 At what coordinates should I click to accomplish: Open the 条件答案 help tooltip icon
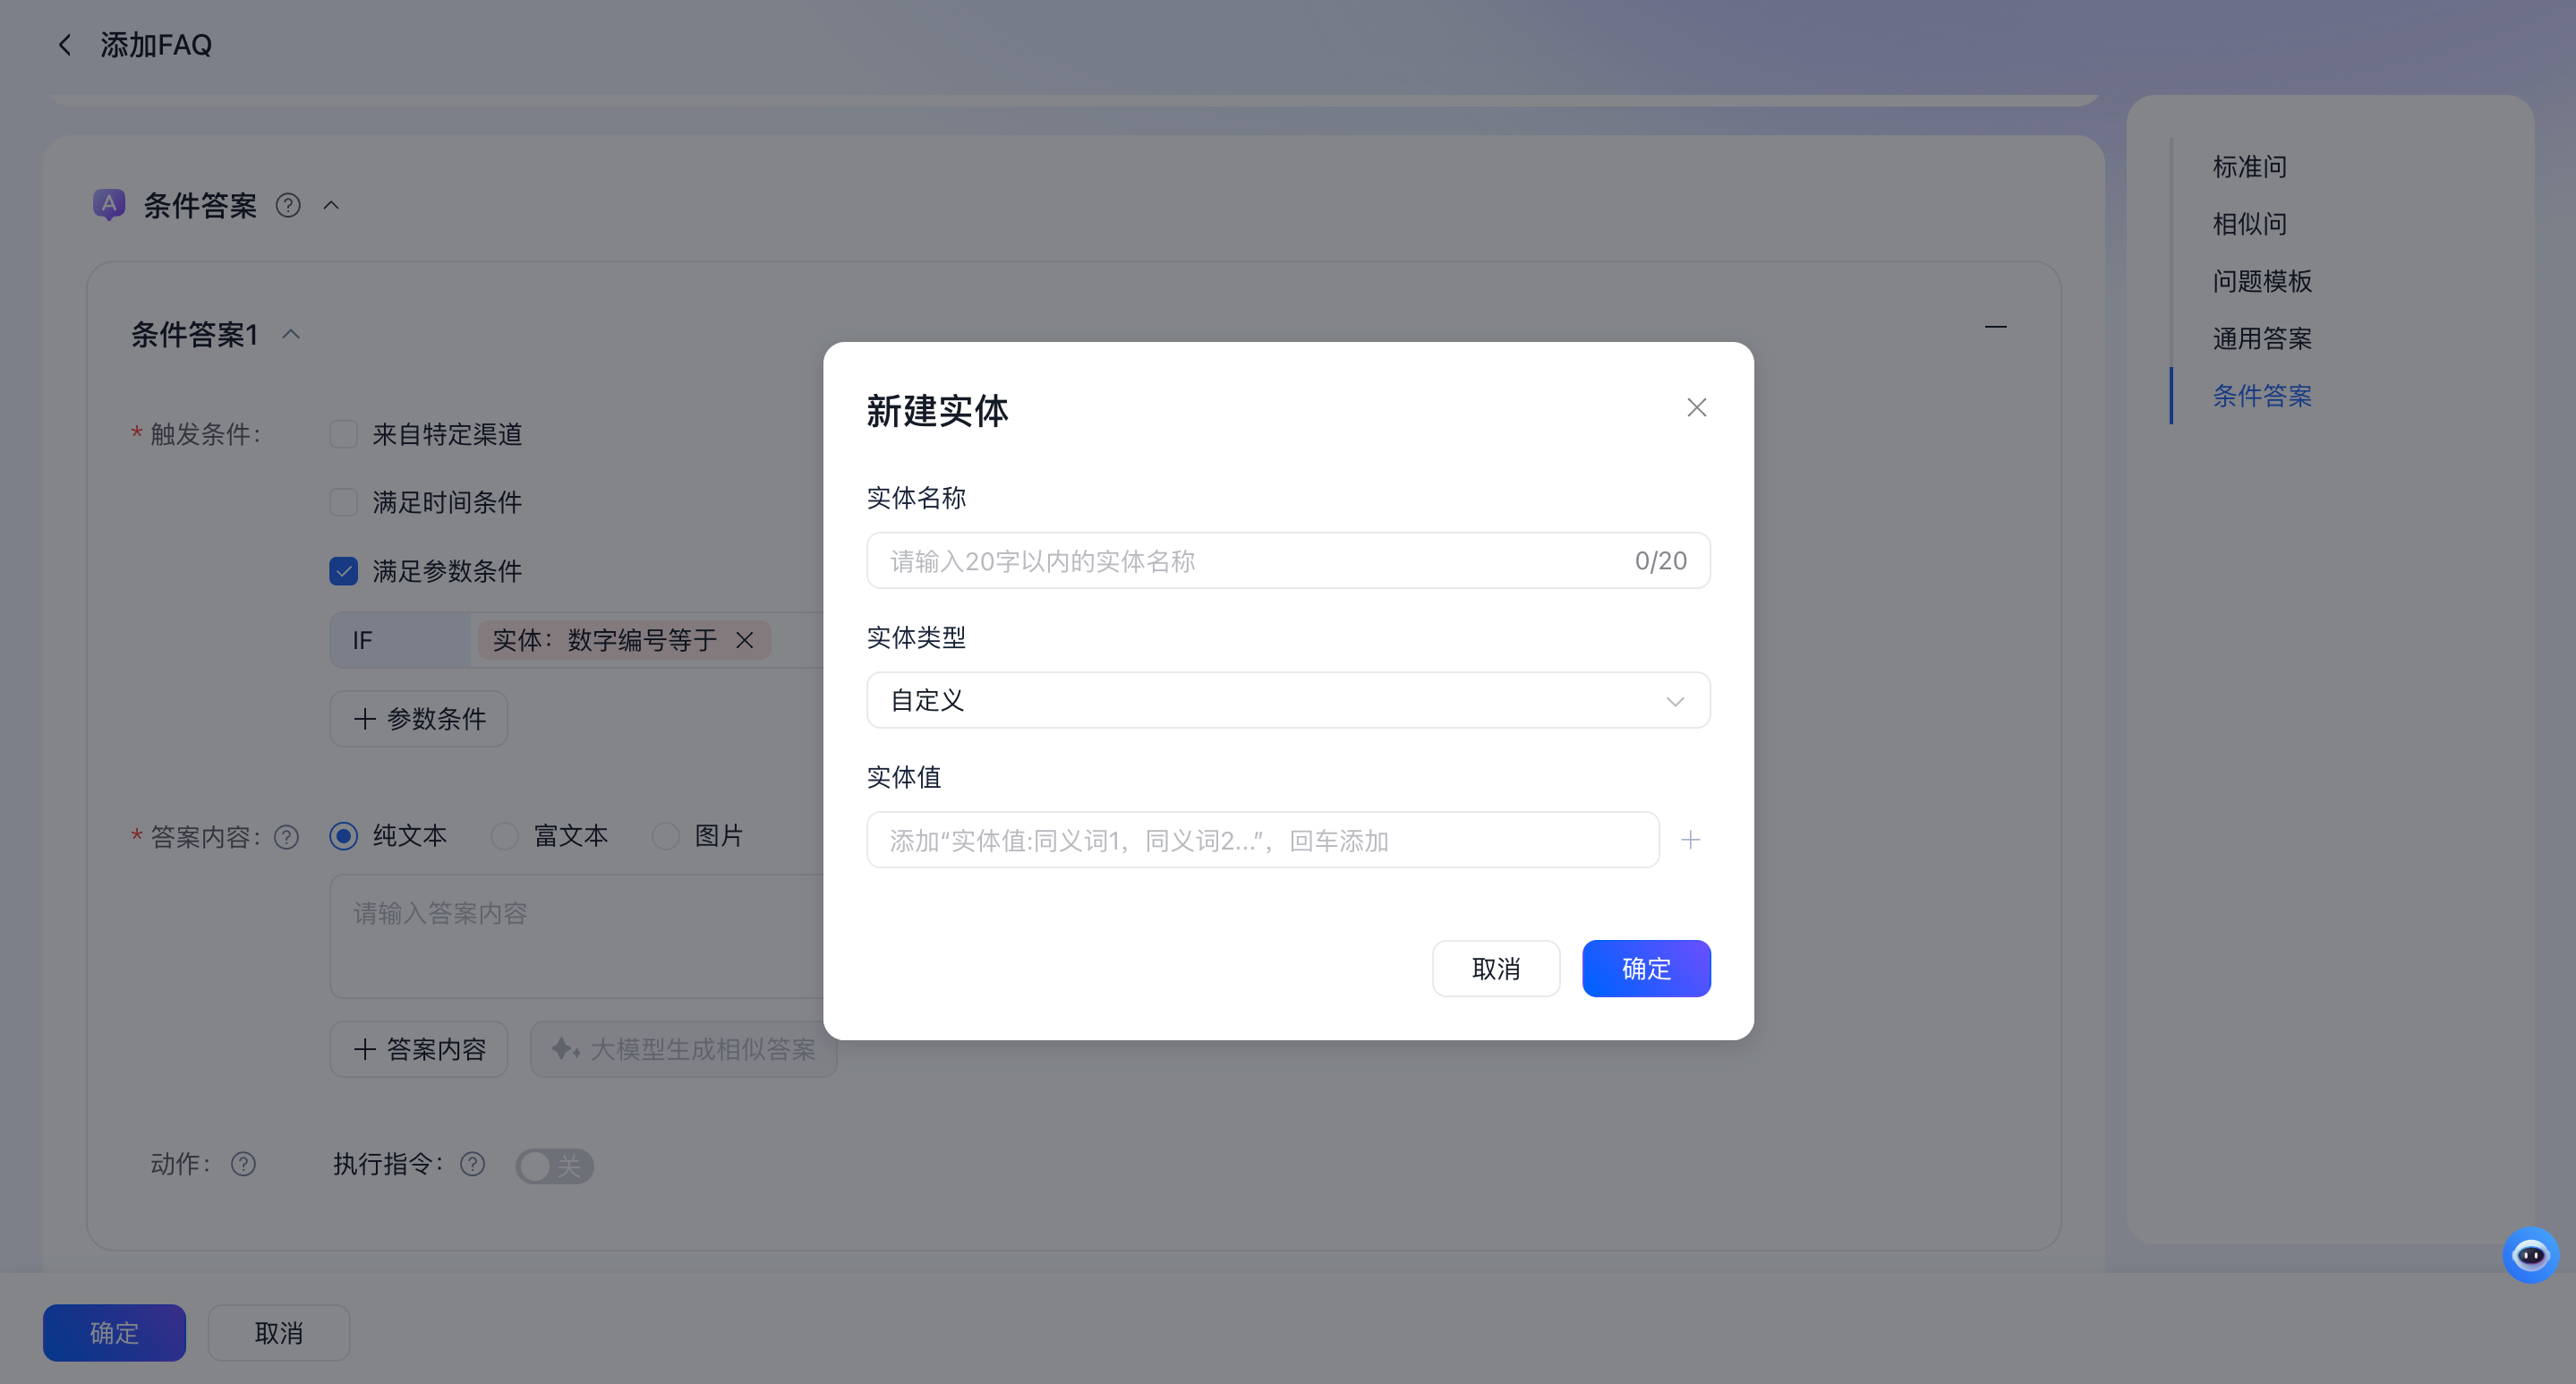pyautogui.click(x=288, y=205)
